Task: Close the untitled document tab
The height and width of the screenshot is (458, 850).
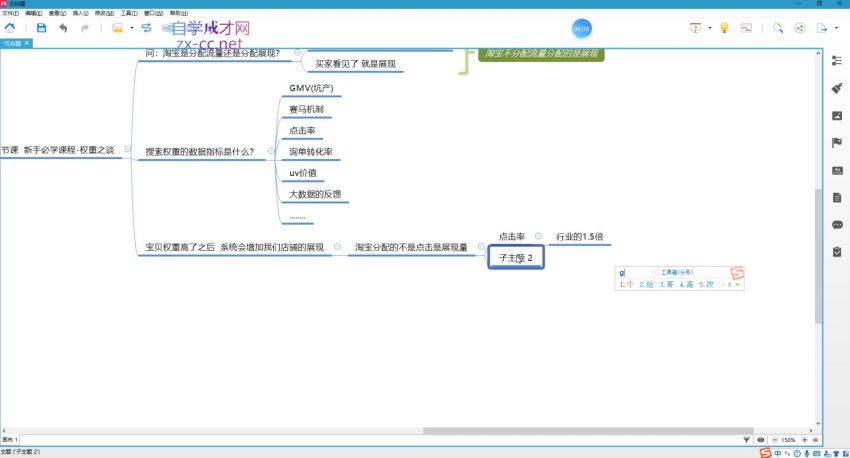Action: pos(27,43)
